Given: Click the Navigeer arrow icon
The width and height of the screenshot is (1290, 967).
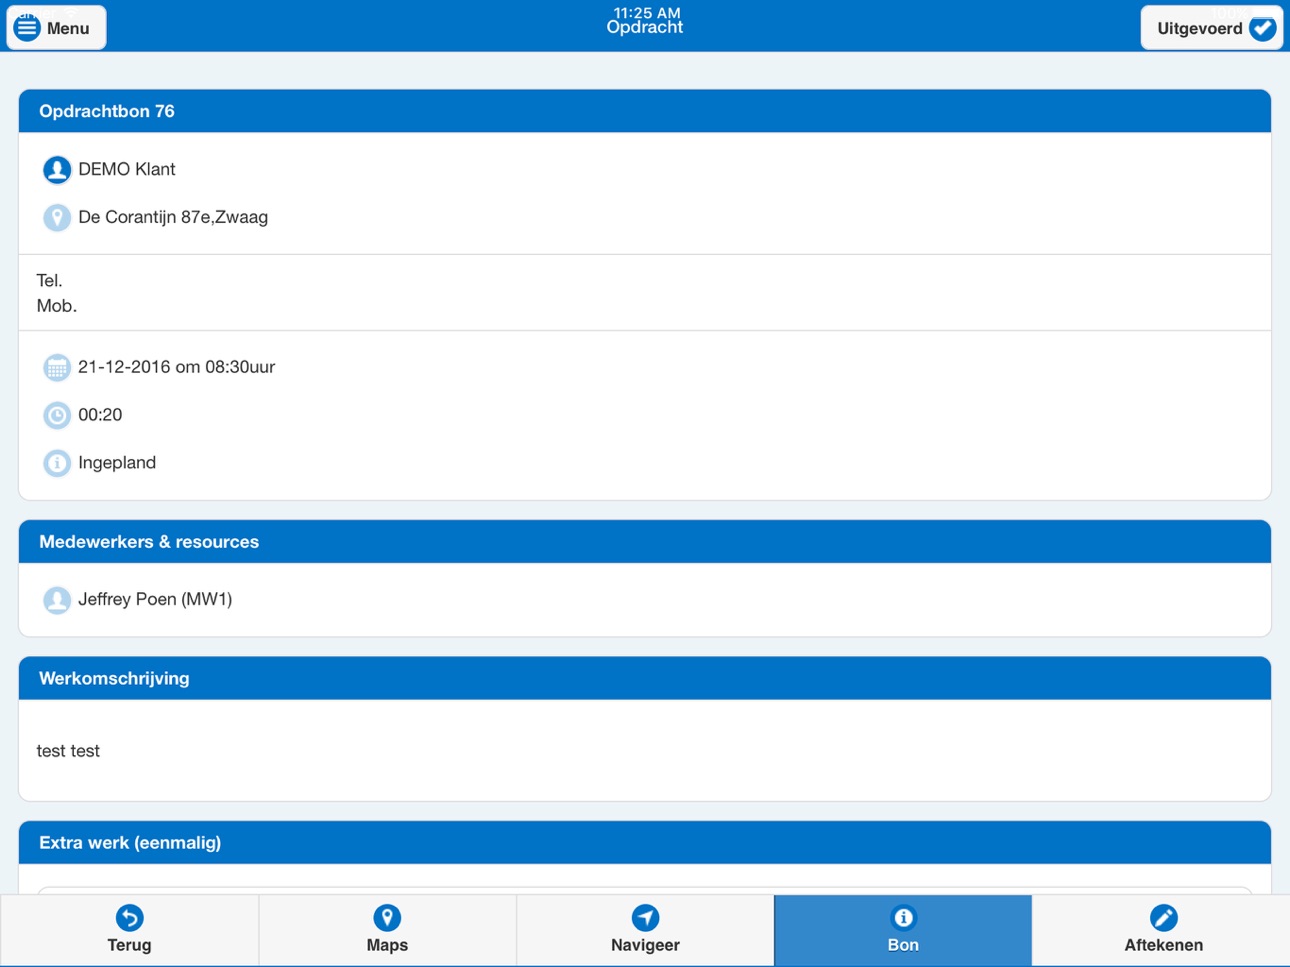Looking at the screenshot, I should tap(645, 917).
